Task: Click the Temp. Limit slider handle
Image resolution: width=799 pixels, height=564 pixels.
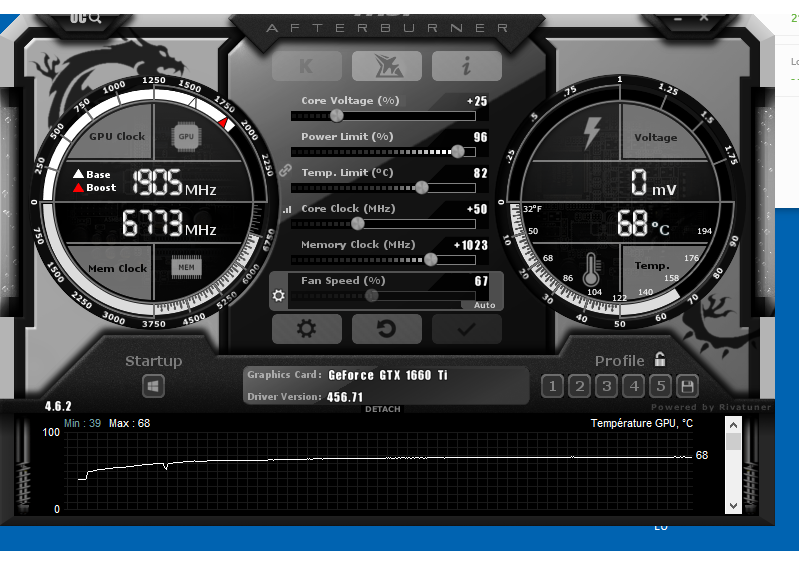Action: [x=421, y=187]
